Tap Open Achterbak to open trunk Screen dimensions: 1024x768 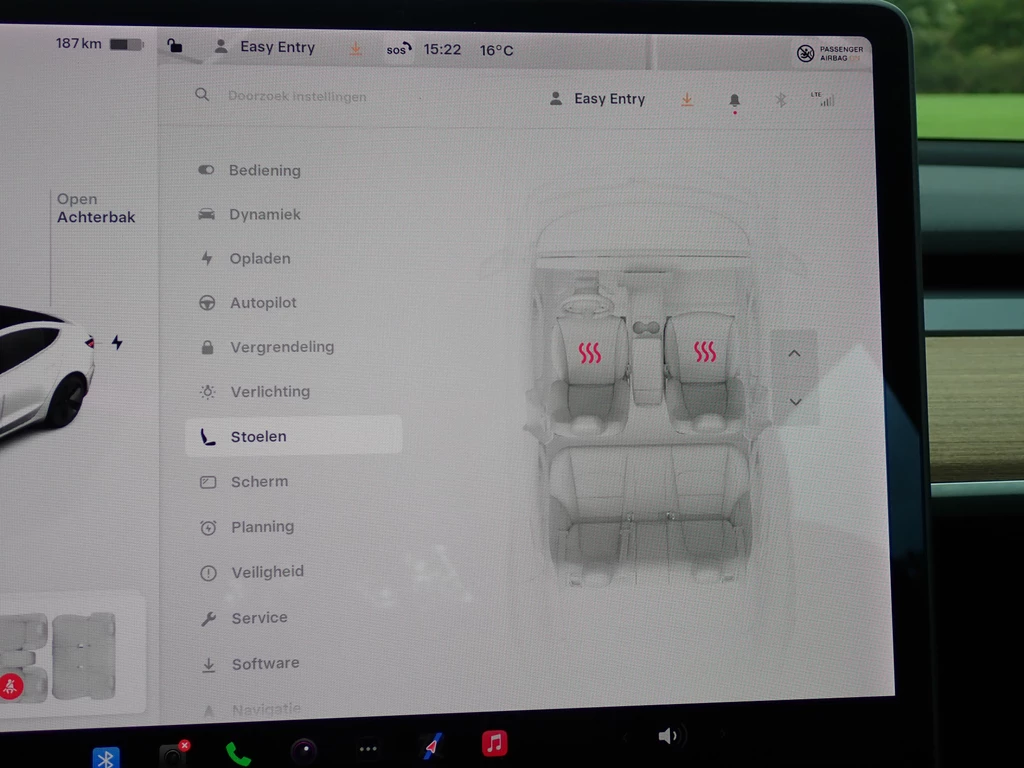tap(95, 208)
